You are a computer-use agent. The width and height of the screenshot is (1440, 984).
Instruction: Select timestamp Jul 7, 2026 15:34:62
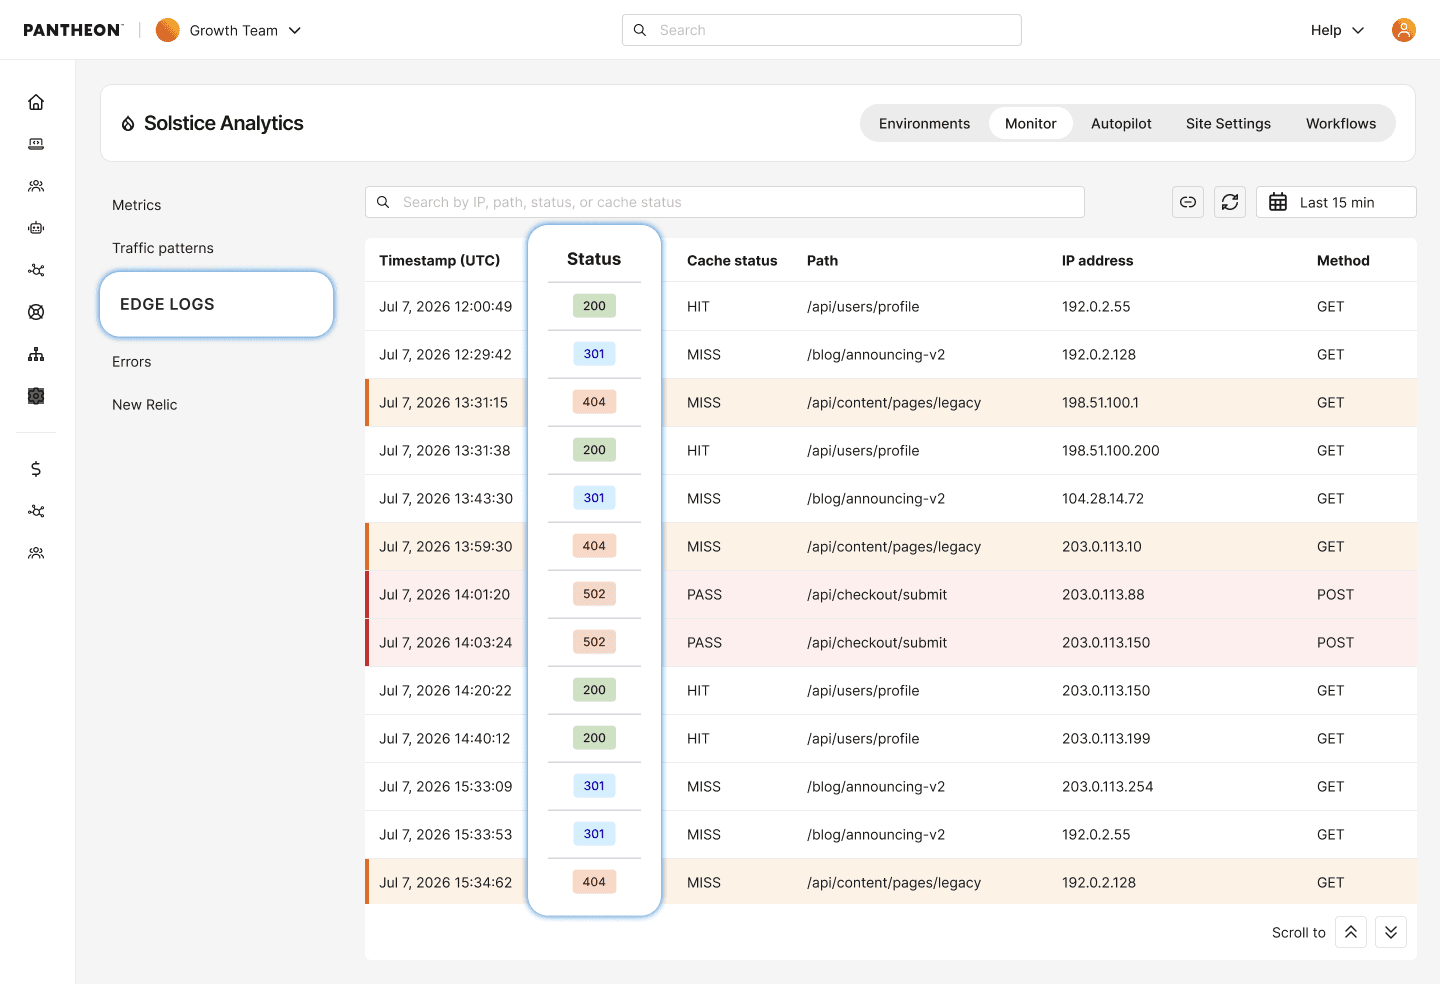pos(446,883)
